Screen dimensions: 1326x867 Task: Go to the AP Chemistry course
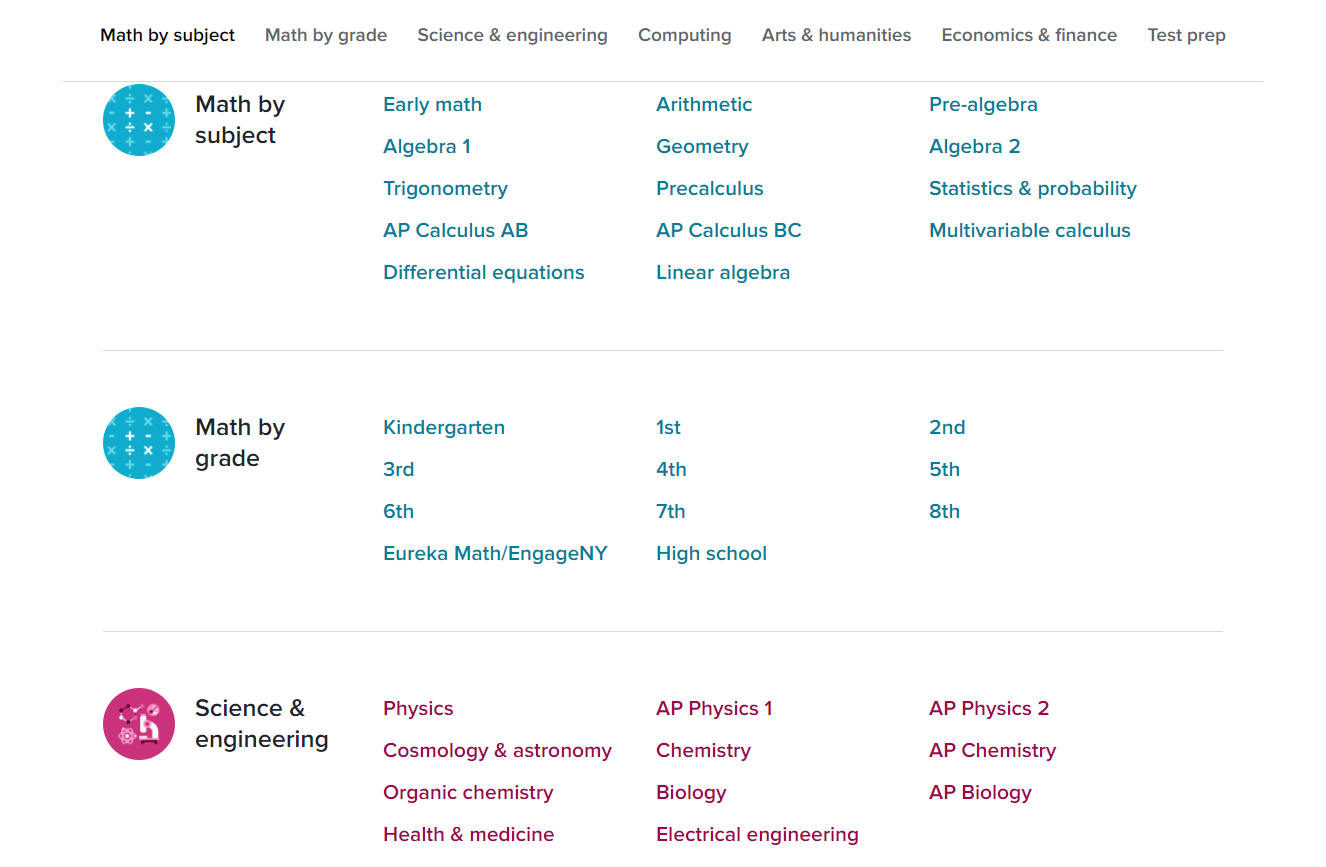[x=992, y=750]
